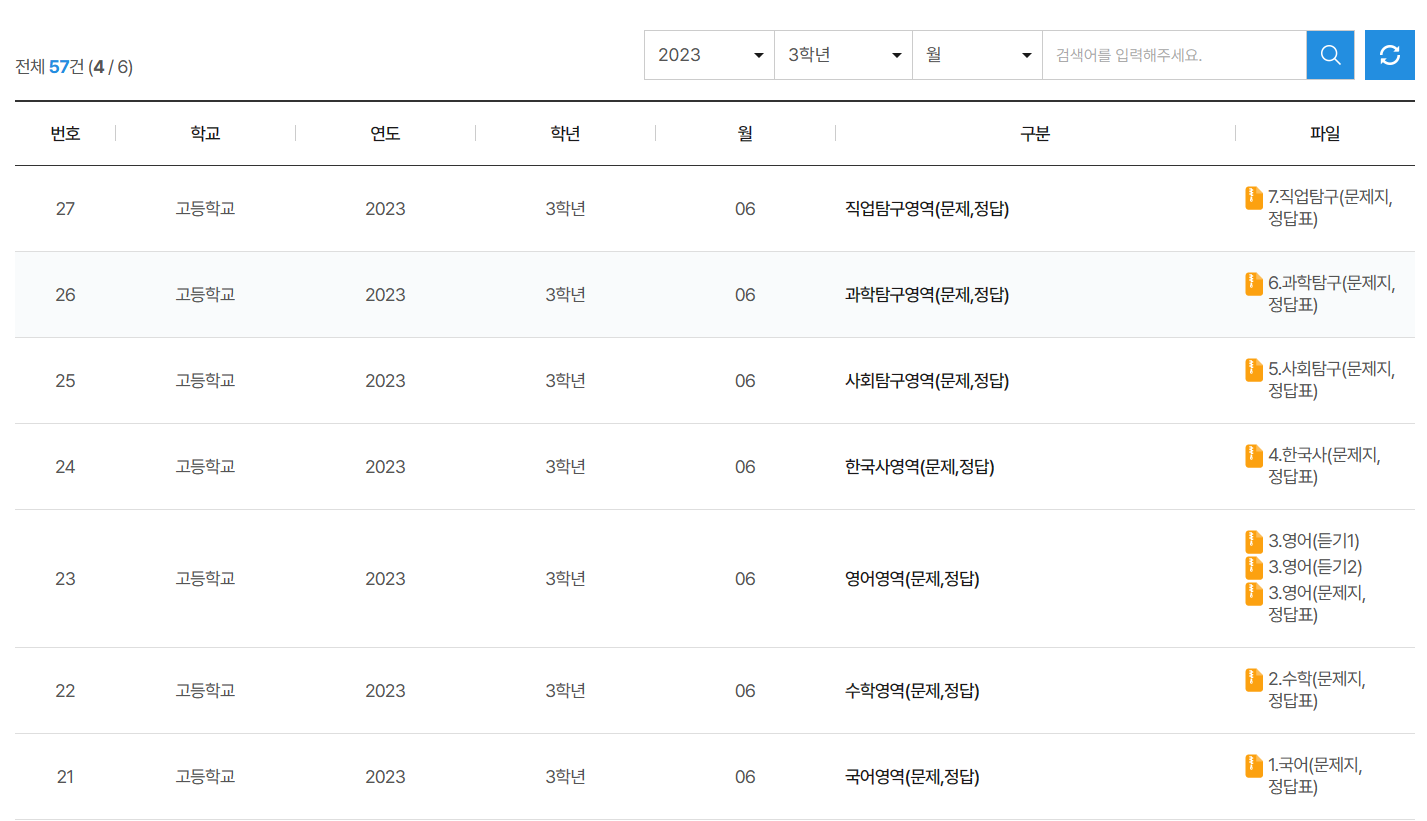Click the file icon beside 6.과학탐구
Screen dimensions: 1427x821
pyautogui.click(x=1252, y=284)
